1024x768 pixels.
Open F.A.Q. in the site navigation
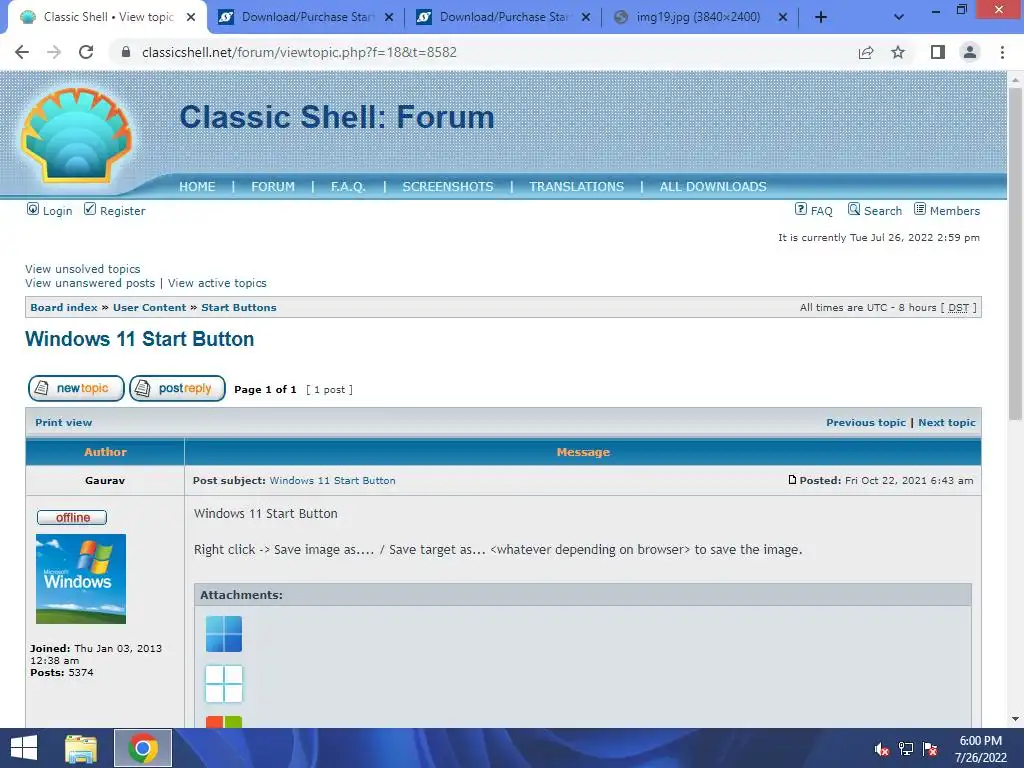pos(348,187)
